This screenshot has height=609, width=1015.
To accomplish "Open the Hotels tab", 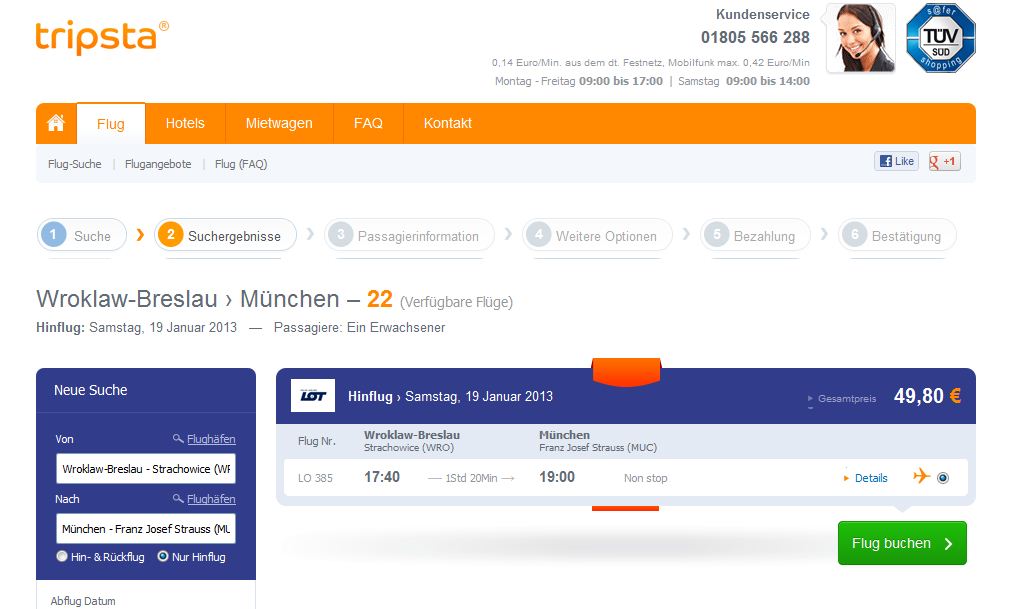I will tap(185, 123).
